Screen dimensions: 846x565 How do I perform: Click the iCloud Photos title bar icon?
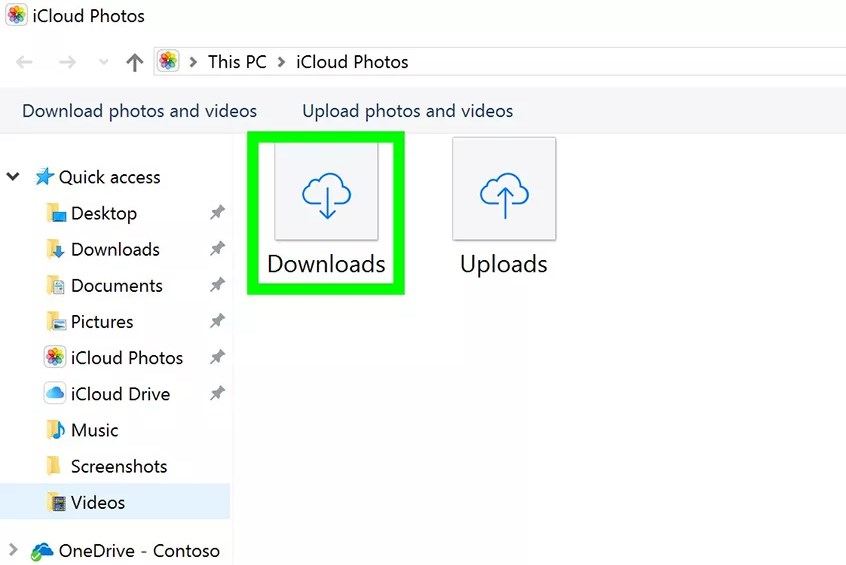pyautogui.click(x=16, y=15)
